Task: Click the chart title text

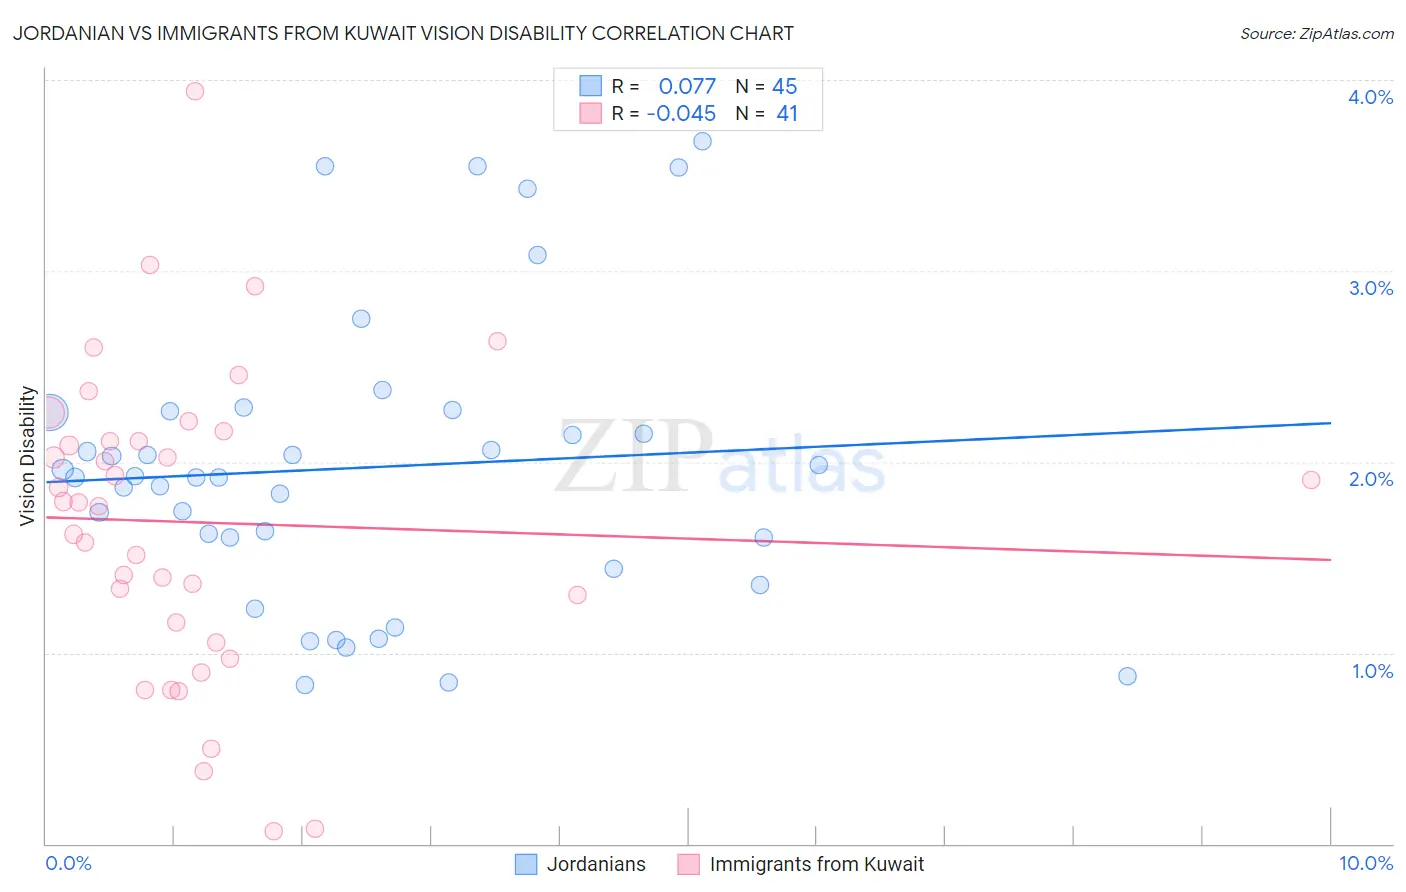Action: click(x=403, y=33)
